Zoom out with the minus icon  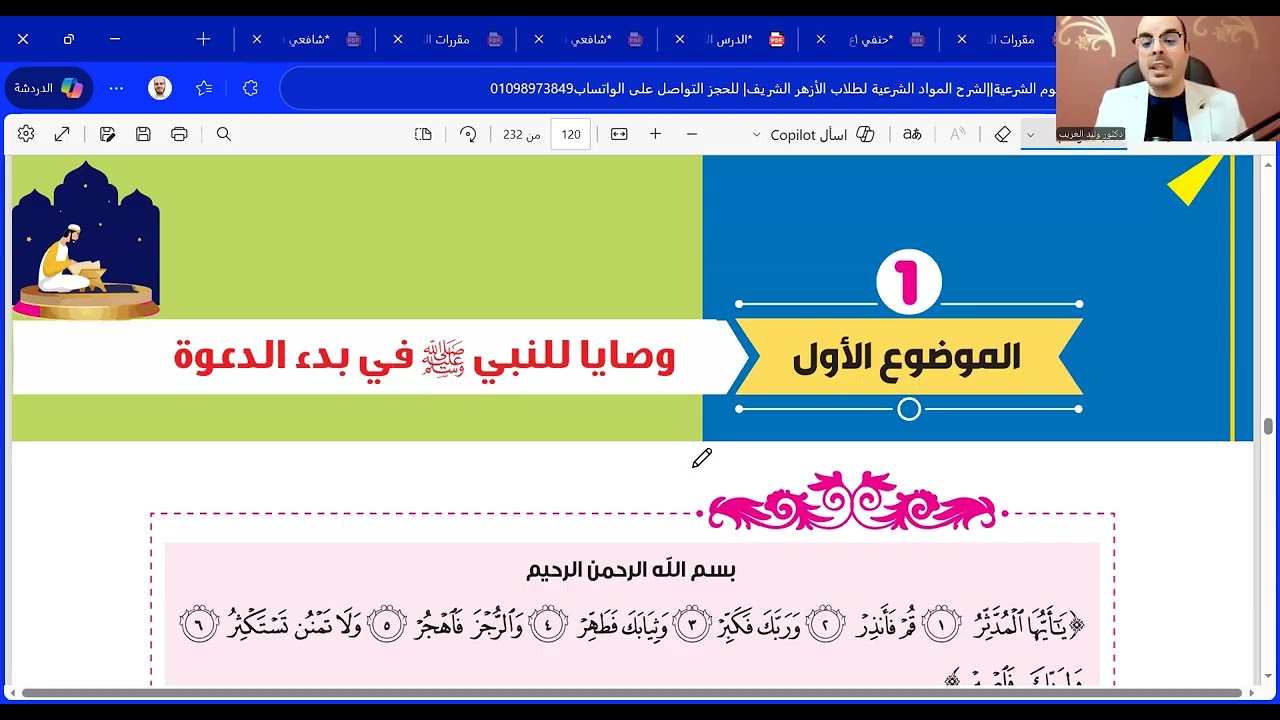point(691,134)
